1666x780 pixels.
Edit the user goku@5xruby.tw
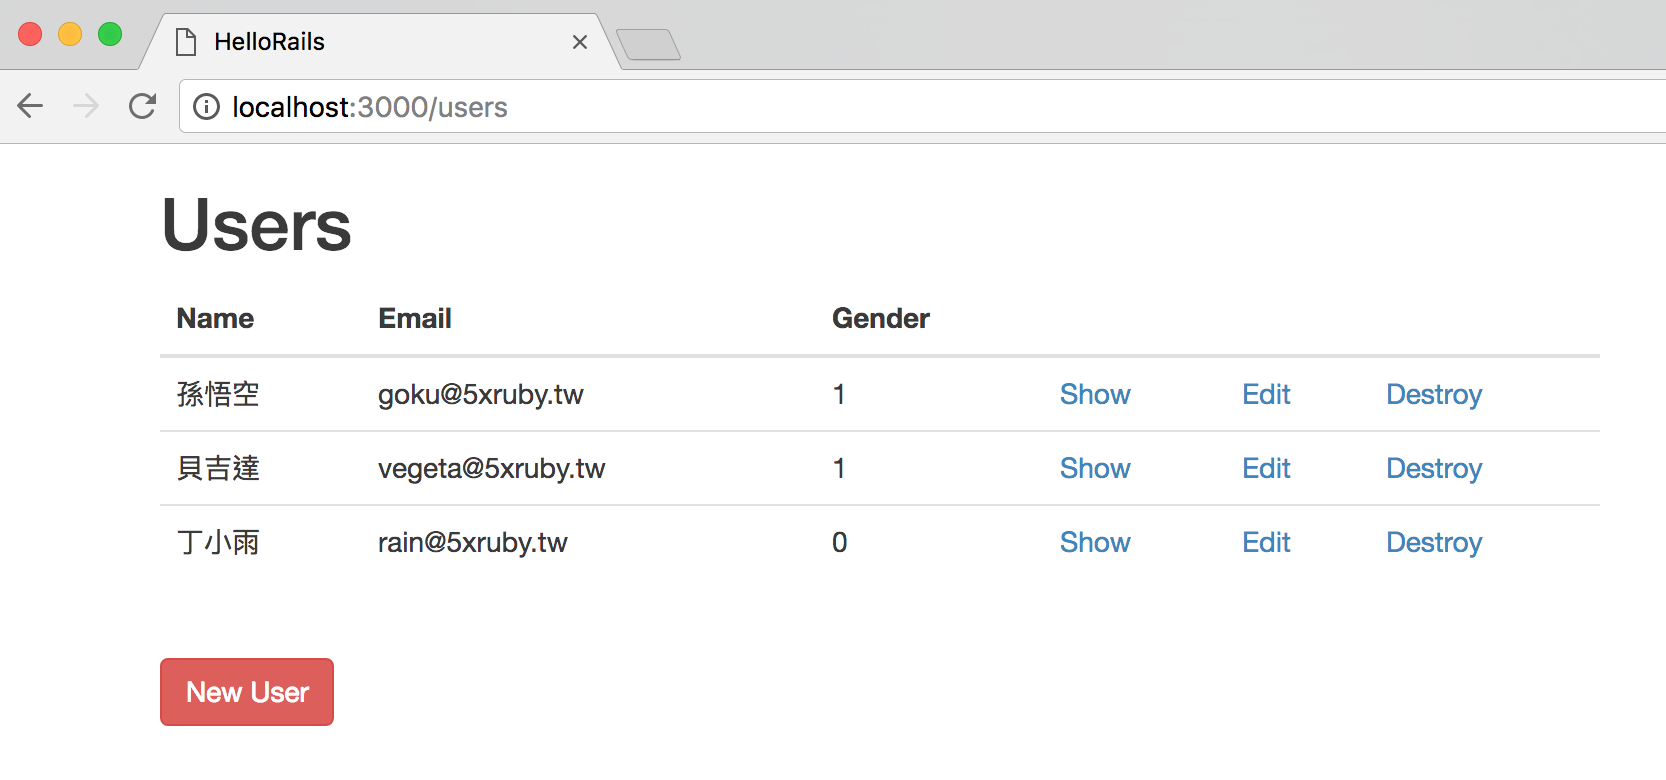pyautogui.click(x=1266, y=394)
